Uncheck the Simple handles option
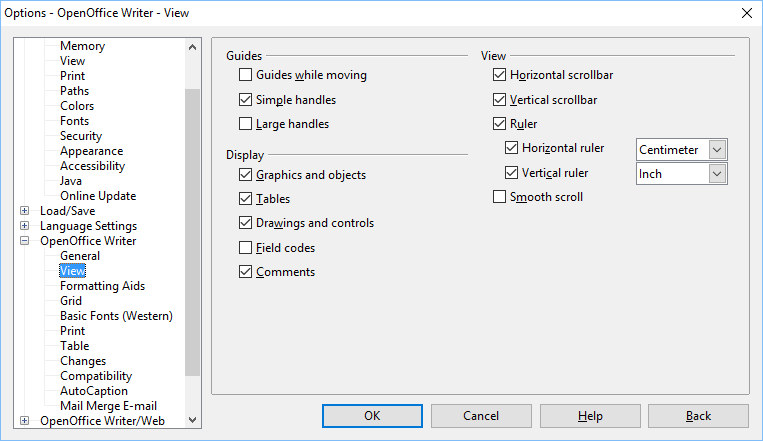Screen dimensions: 763x441 coord(246,100)
